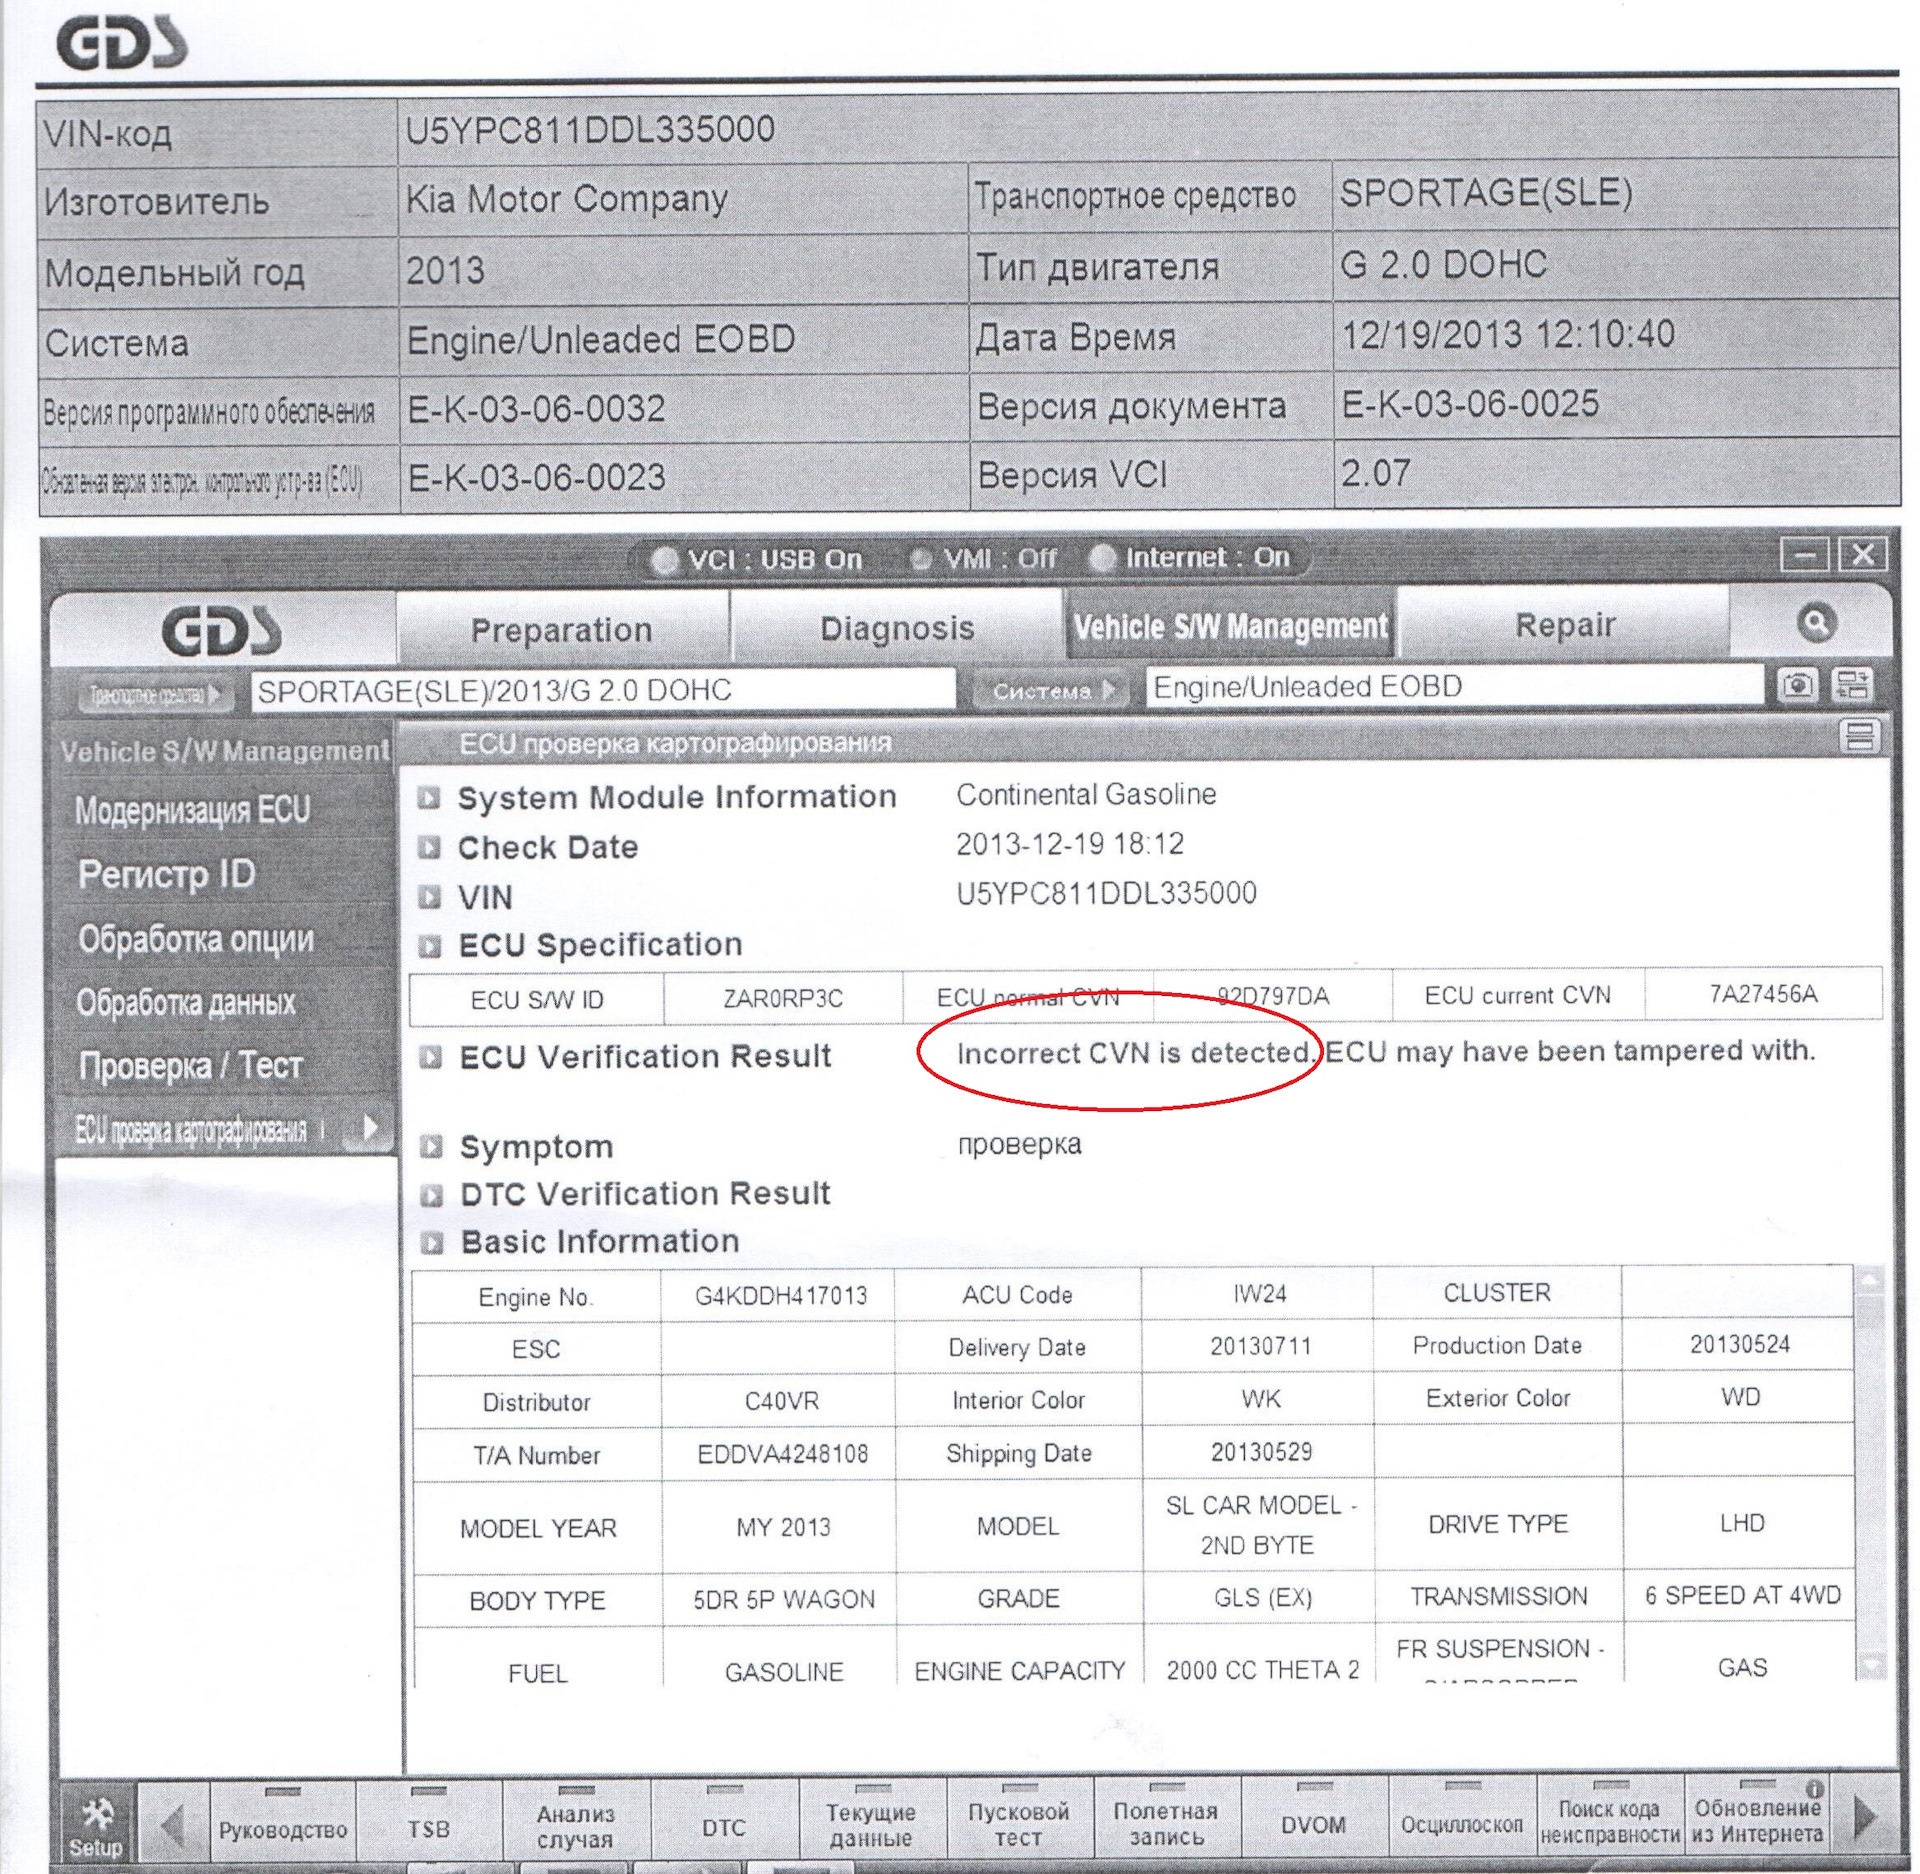Click the T/A Number value EDDVA4248108
The width and height of the screenshot is (1920, 1874).
783,1454
